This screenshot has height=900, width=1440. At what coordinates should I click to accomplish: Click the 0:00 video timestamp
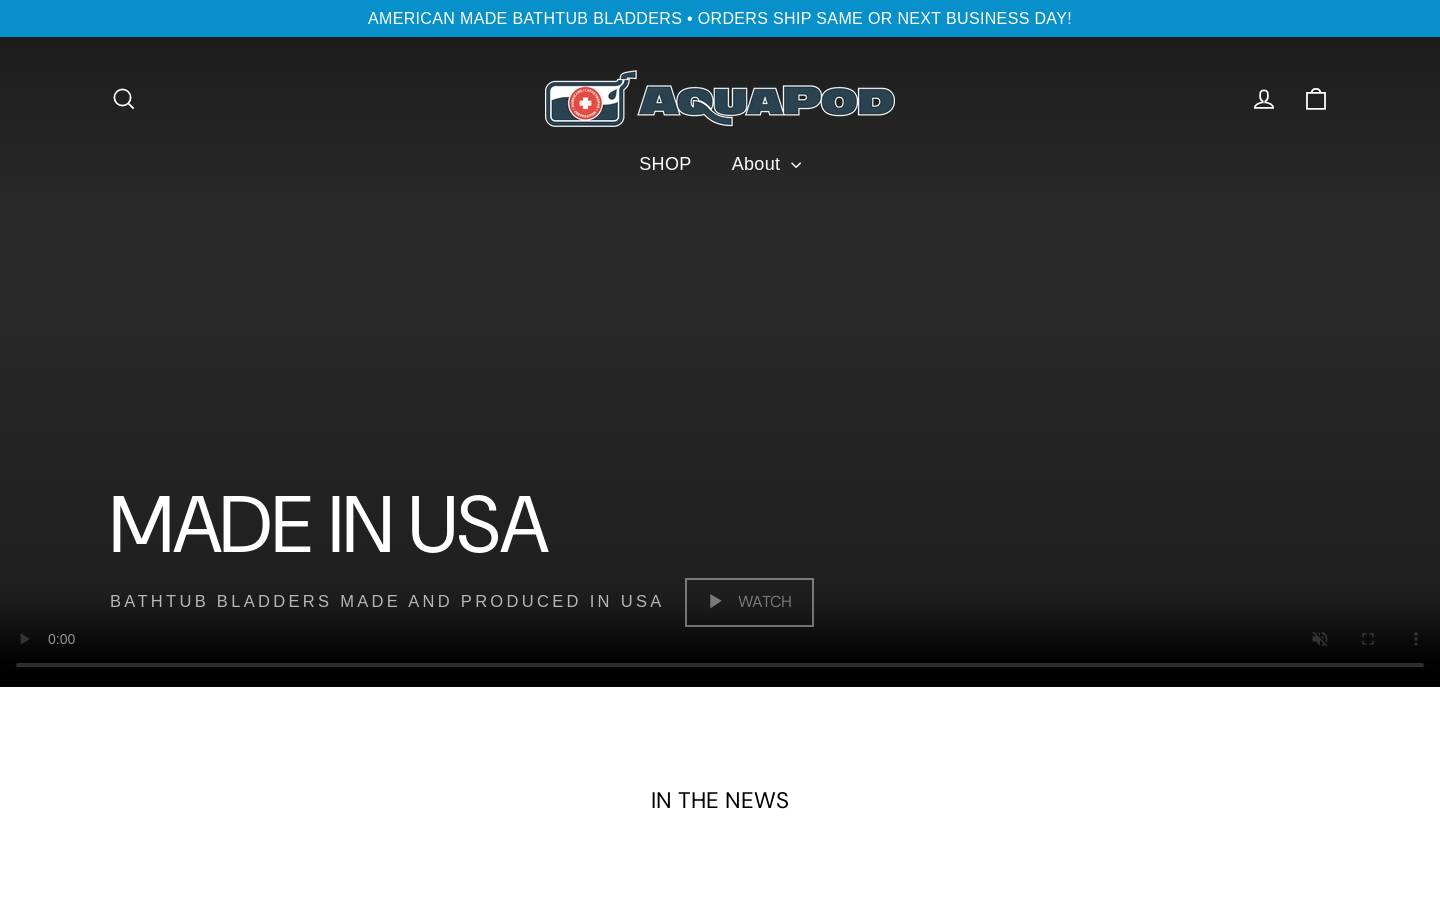tap(61, 639)
